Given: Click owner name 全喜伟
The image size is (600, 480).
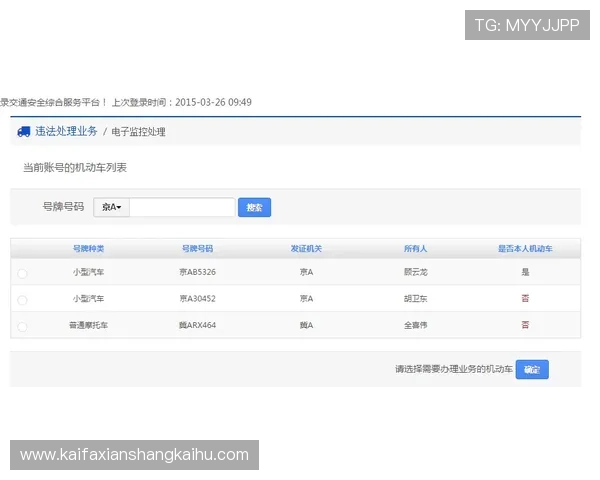Looking at the screenshot, I should click(416, 325).
